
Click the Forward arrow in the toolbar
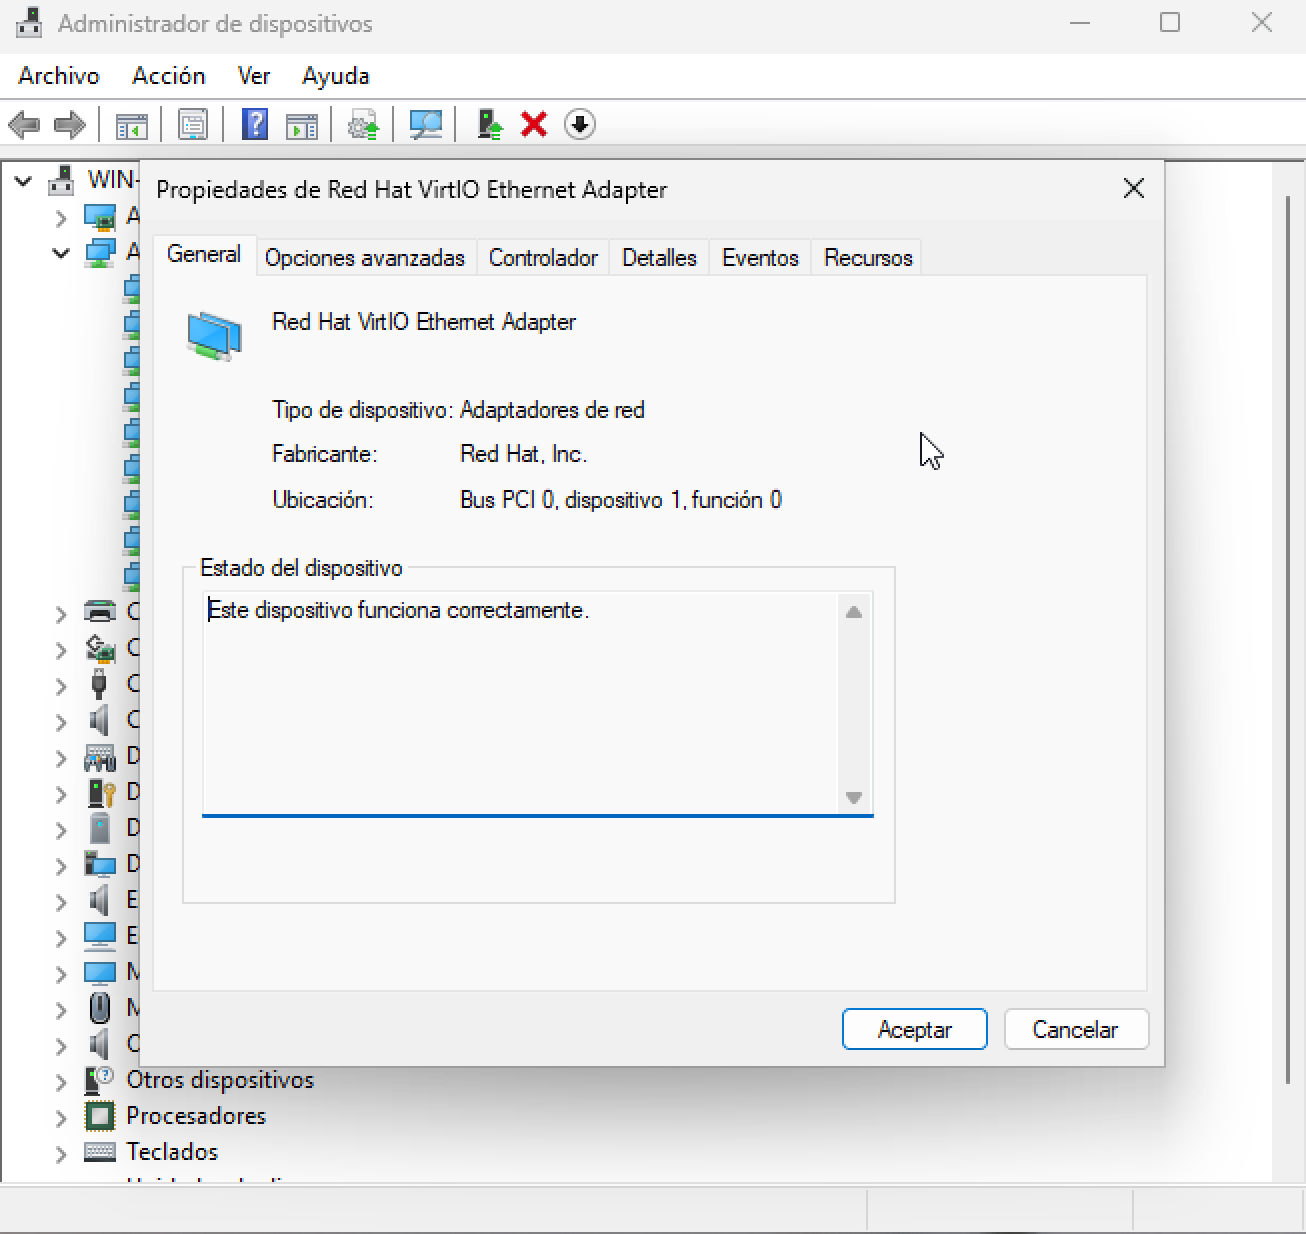69,125
